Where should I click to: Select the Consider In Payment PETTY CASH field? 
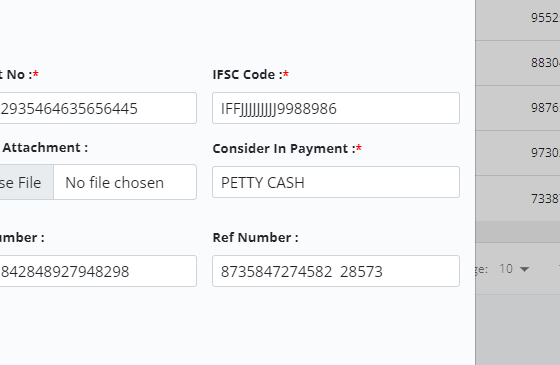[x=336, y=182]
